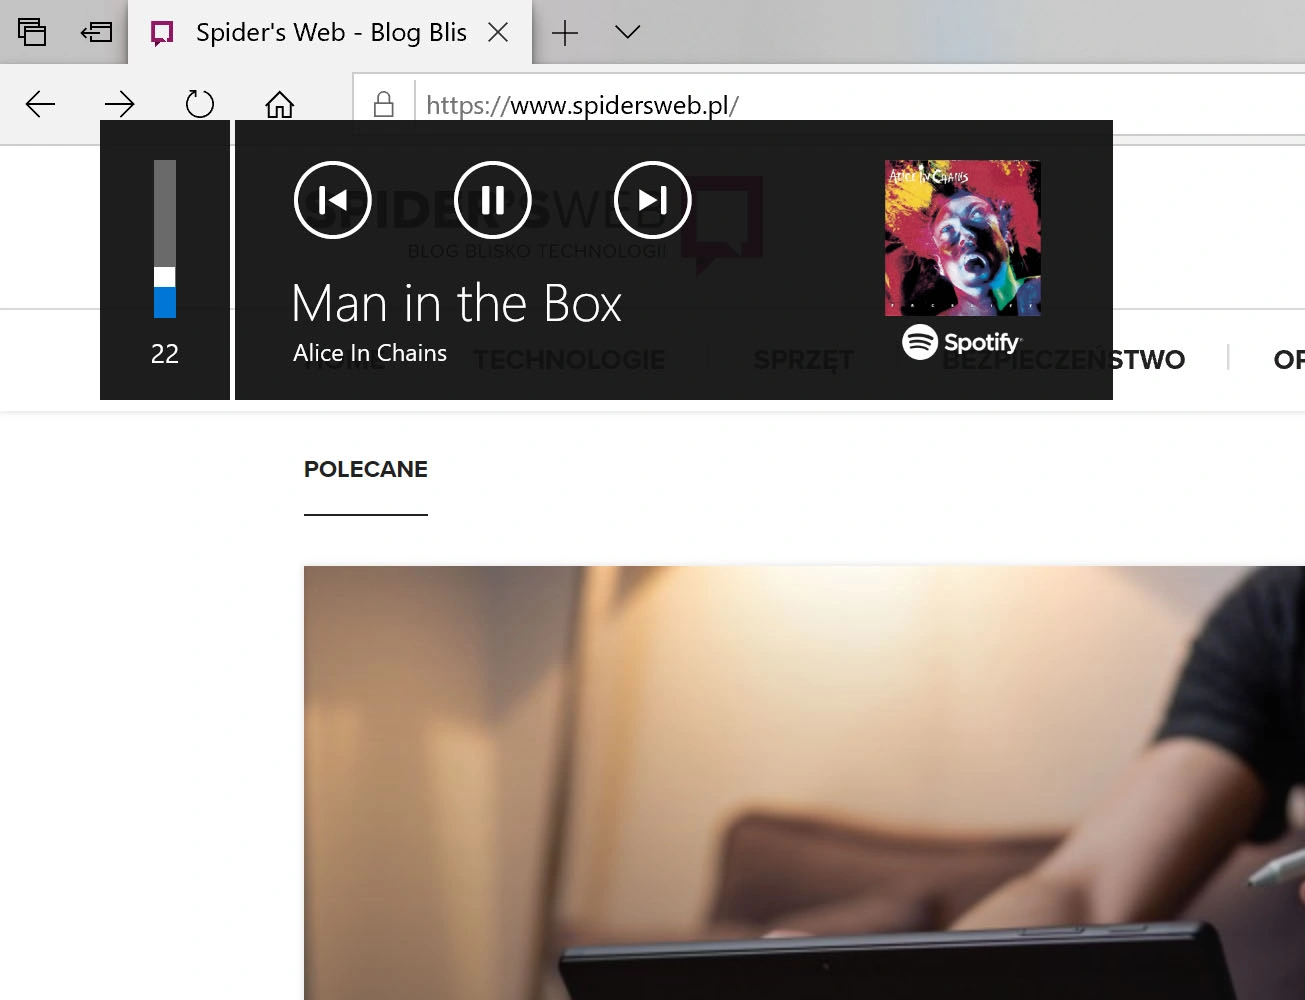Click the Alice In Chains artist name
This screenshot has width=1305, height=1000.
coord(370,353)
